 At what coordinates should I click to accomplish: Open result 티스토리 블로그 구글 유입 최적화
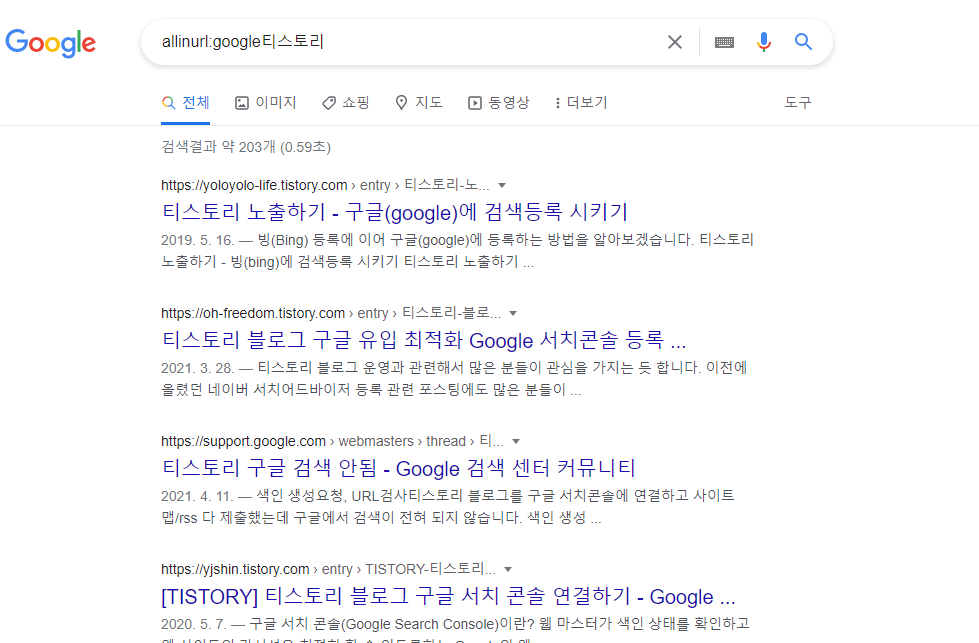click(423, 340)
